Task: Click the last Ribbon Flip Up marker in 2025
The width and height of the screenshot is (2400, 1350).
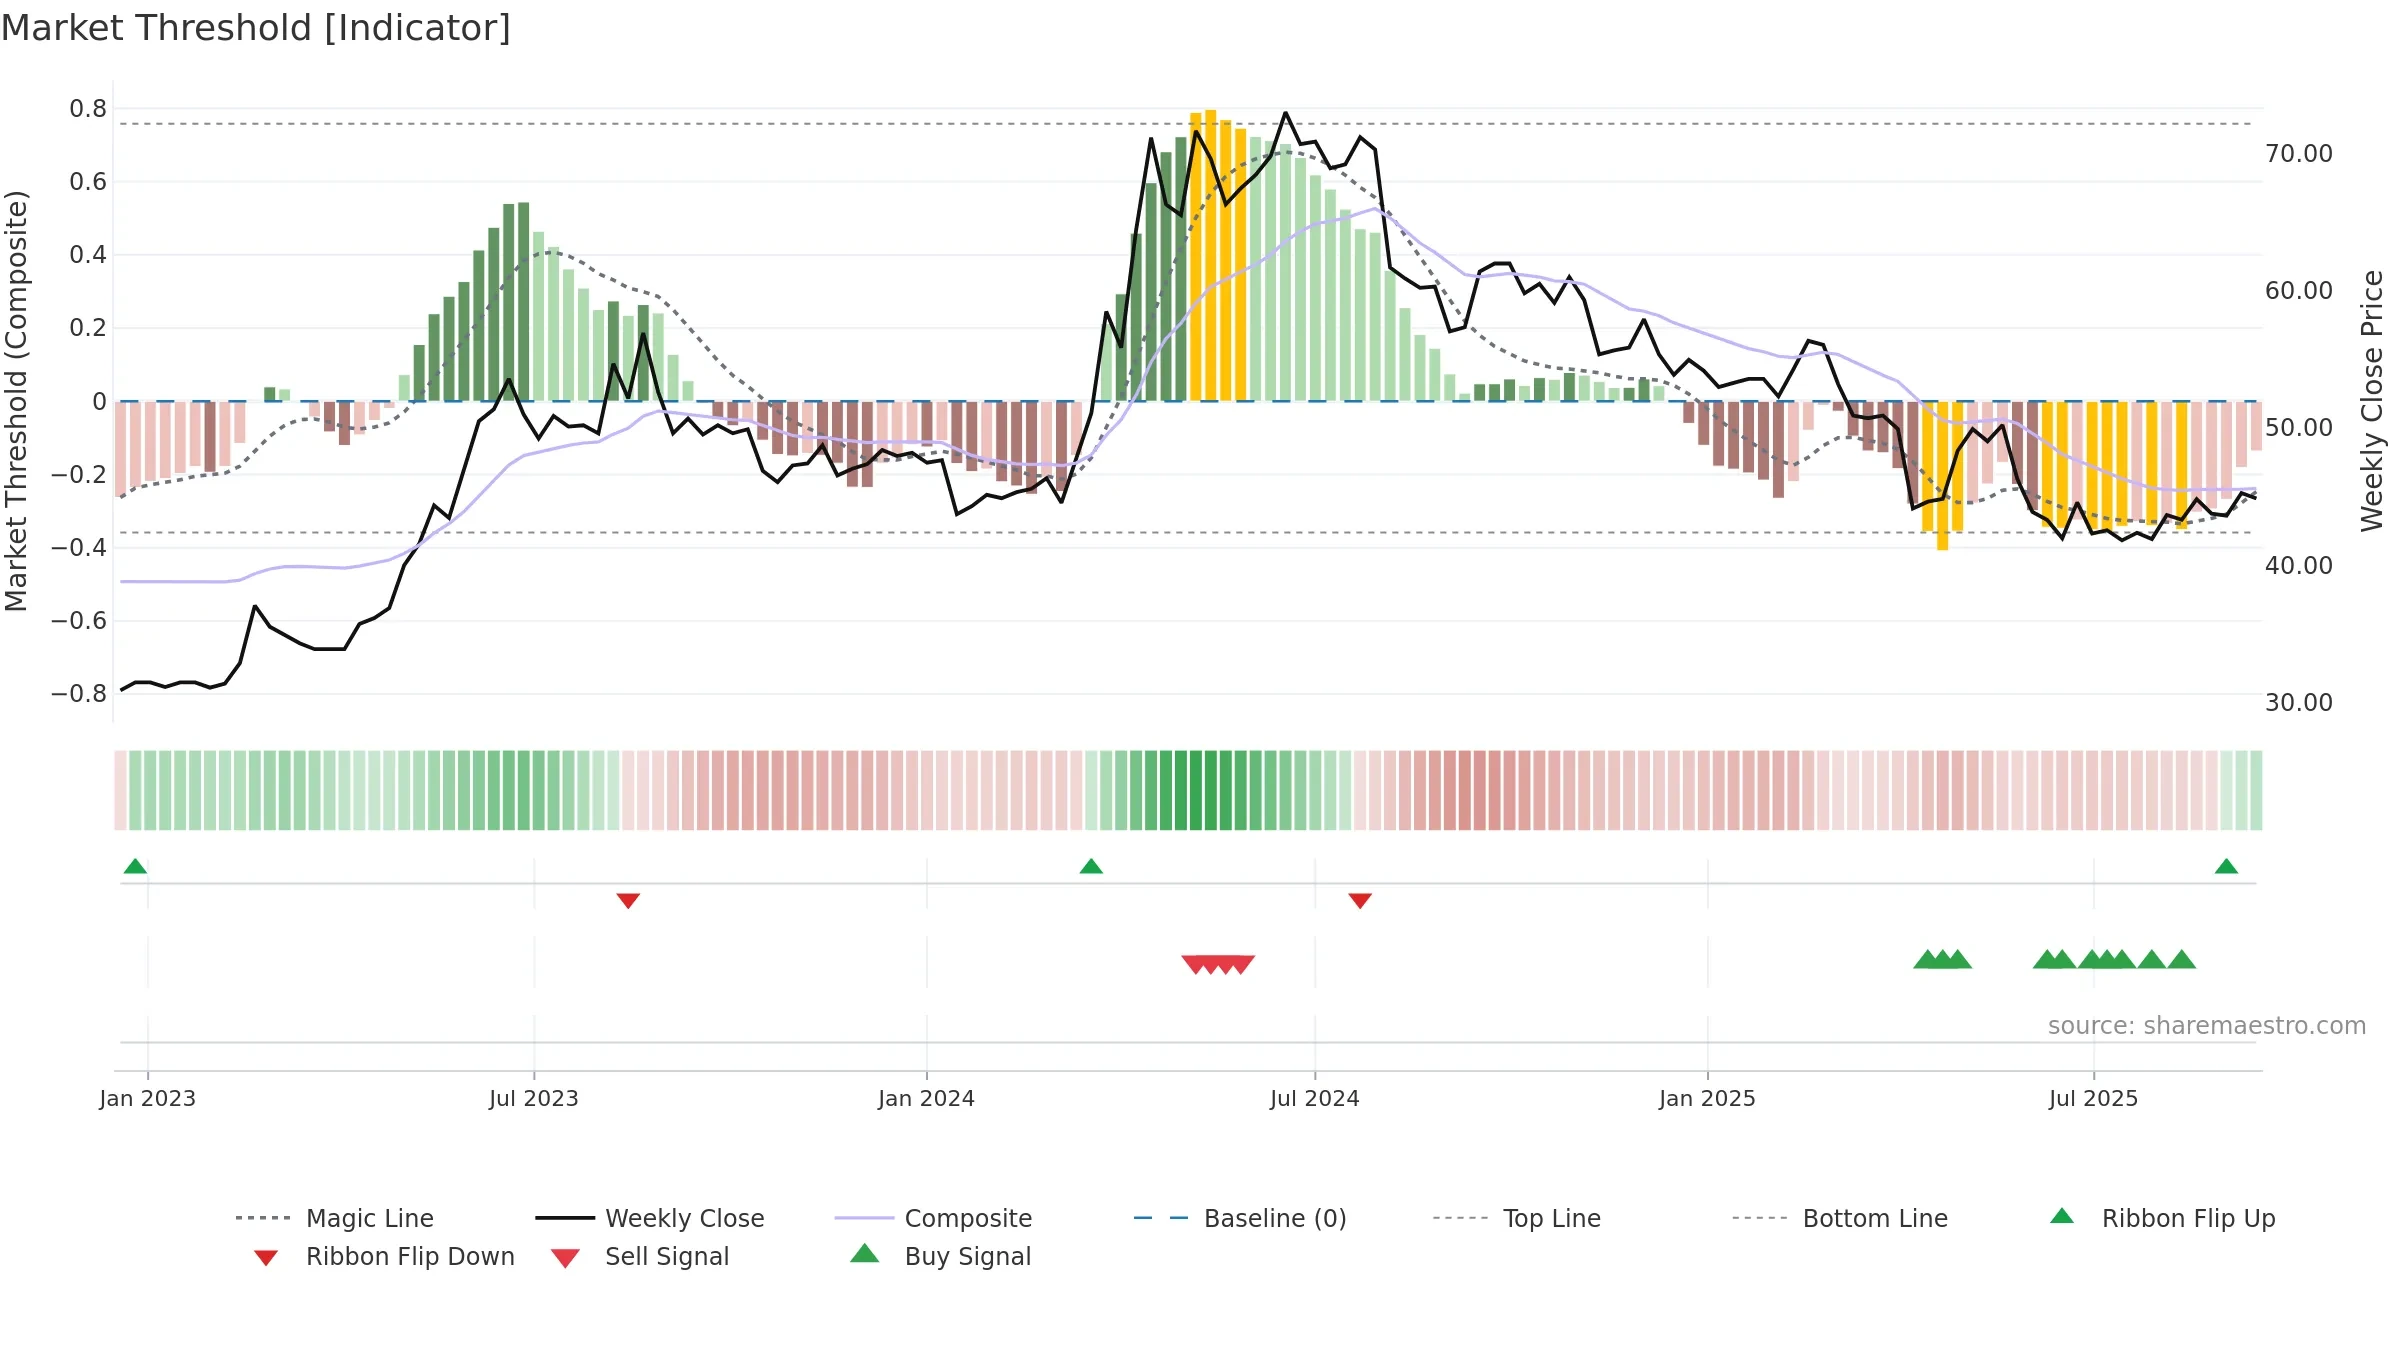Action: tap(2226, 866)
